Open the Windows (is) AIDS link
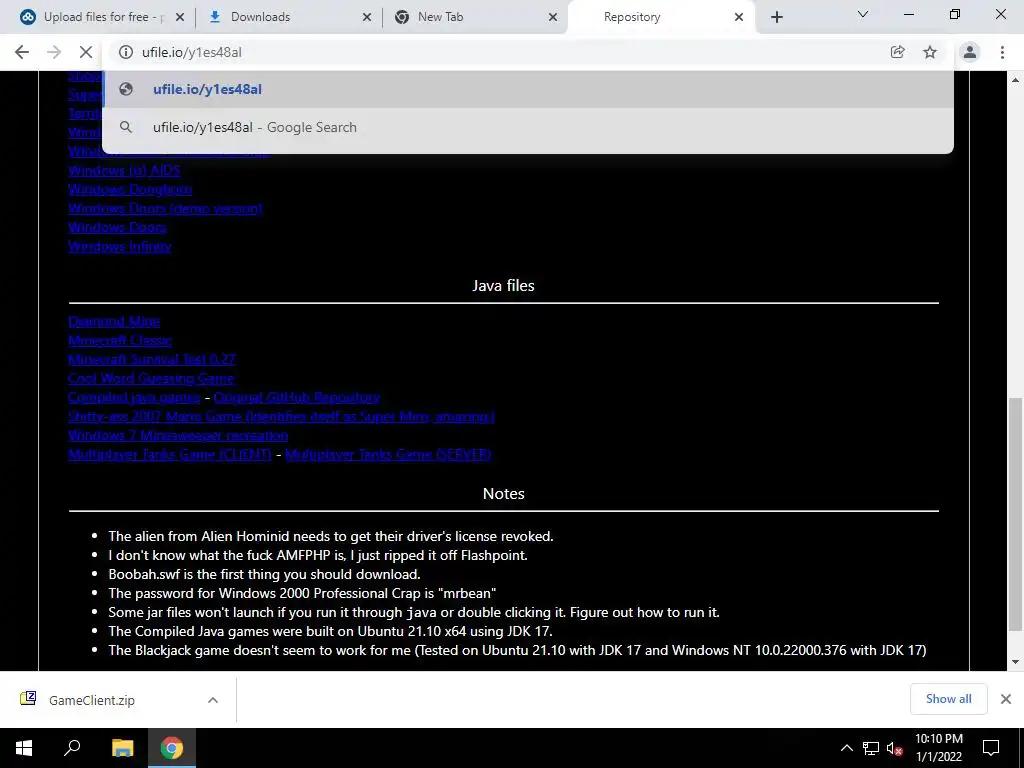 point(124,170)
